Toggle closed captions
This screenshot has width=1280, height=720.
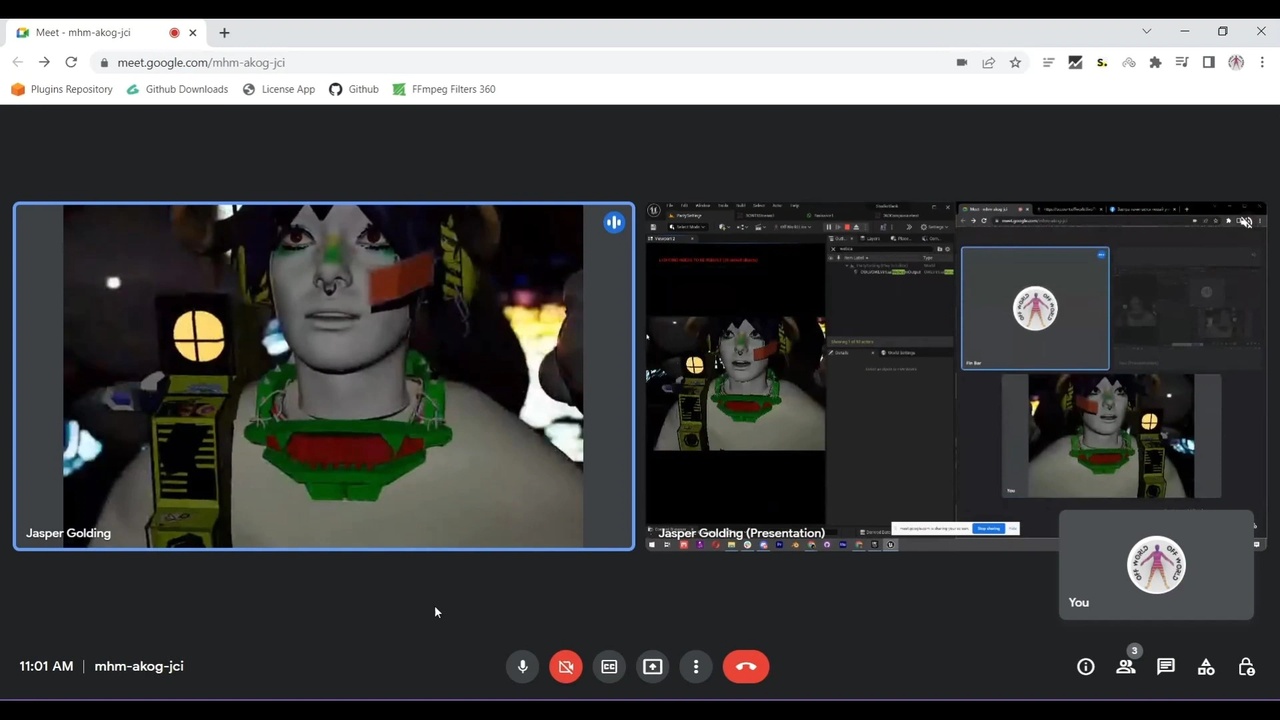[x=609, y=667]
